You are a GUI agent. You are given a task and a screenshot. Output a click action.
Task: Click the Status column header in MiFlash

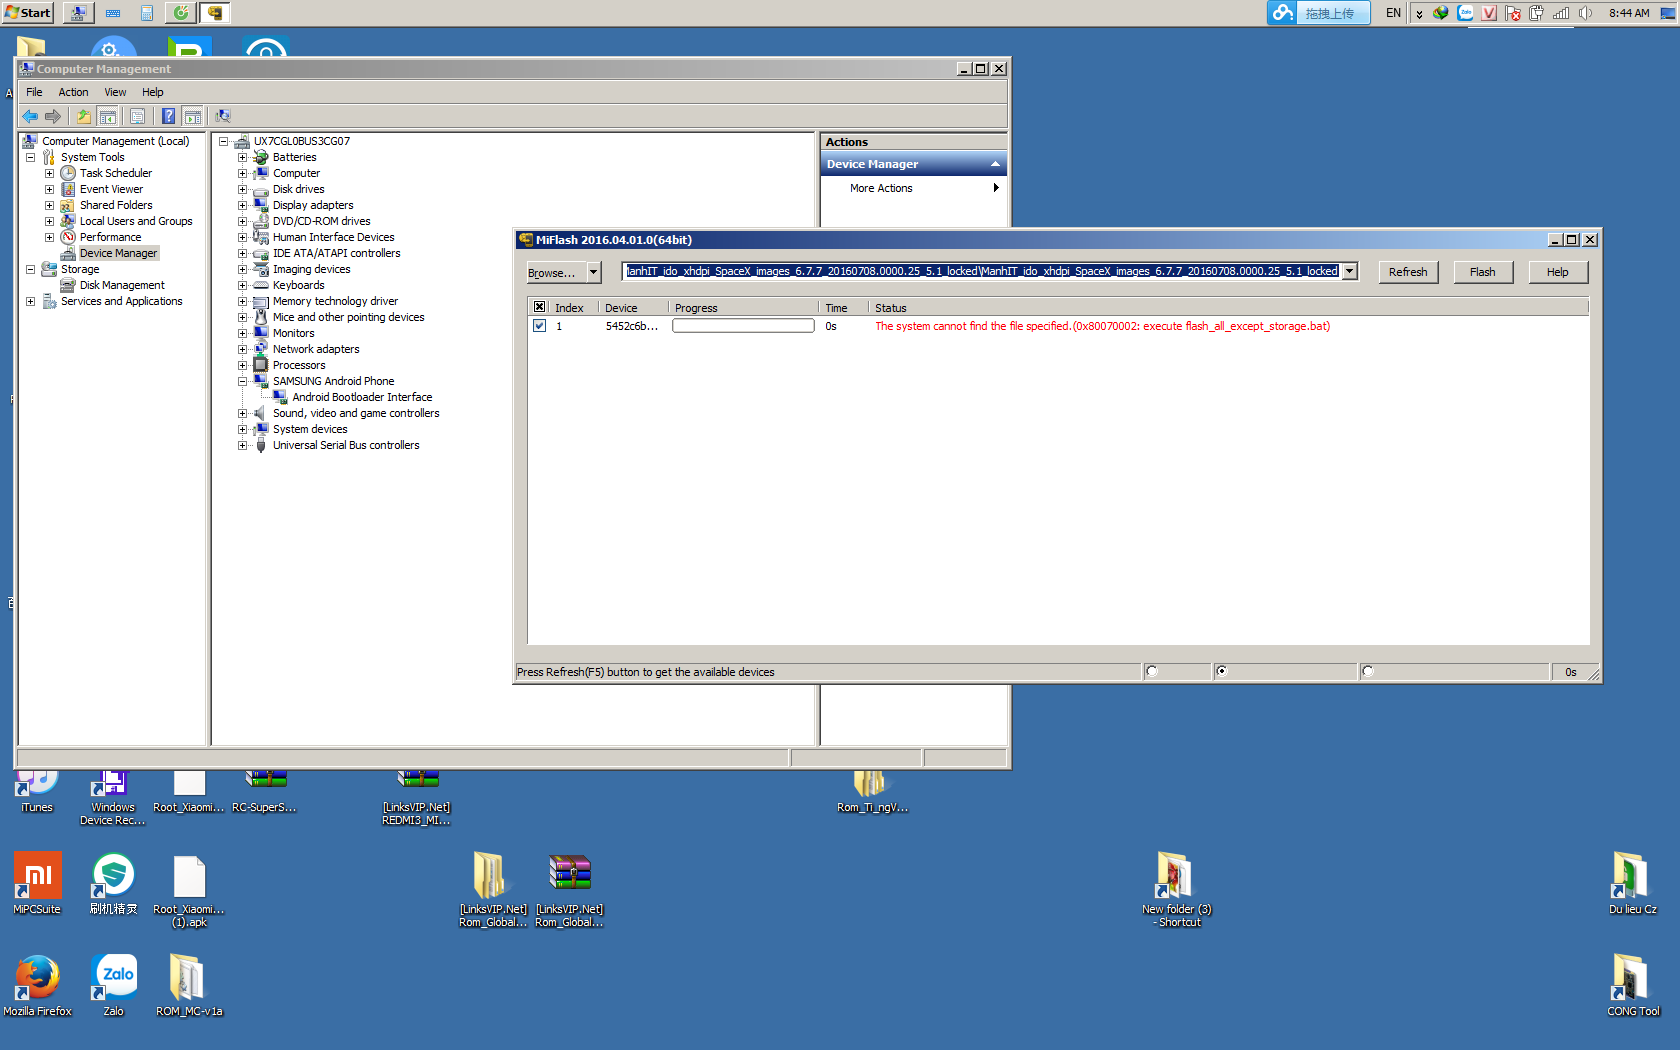pyautogui.click(x=1228, y=308)
